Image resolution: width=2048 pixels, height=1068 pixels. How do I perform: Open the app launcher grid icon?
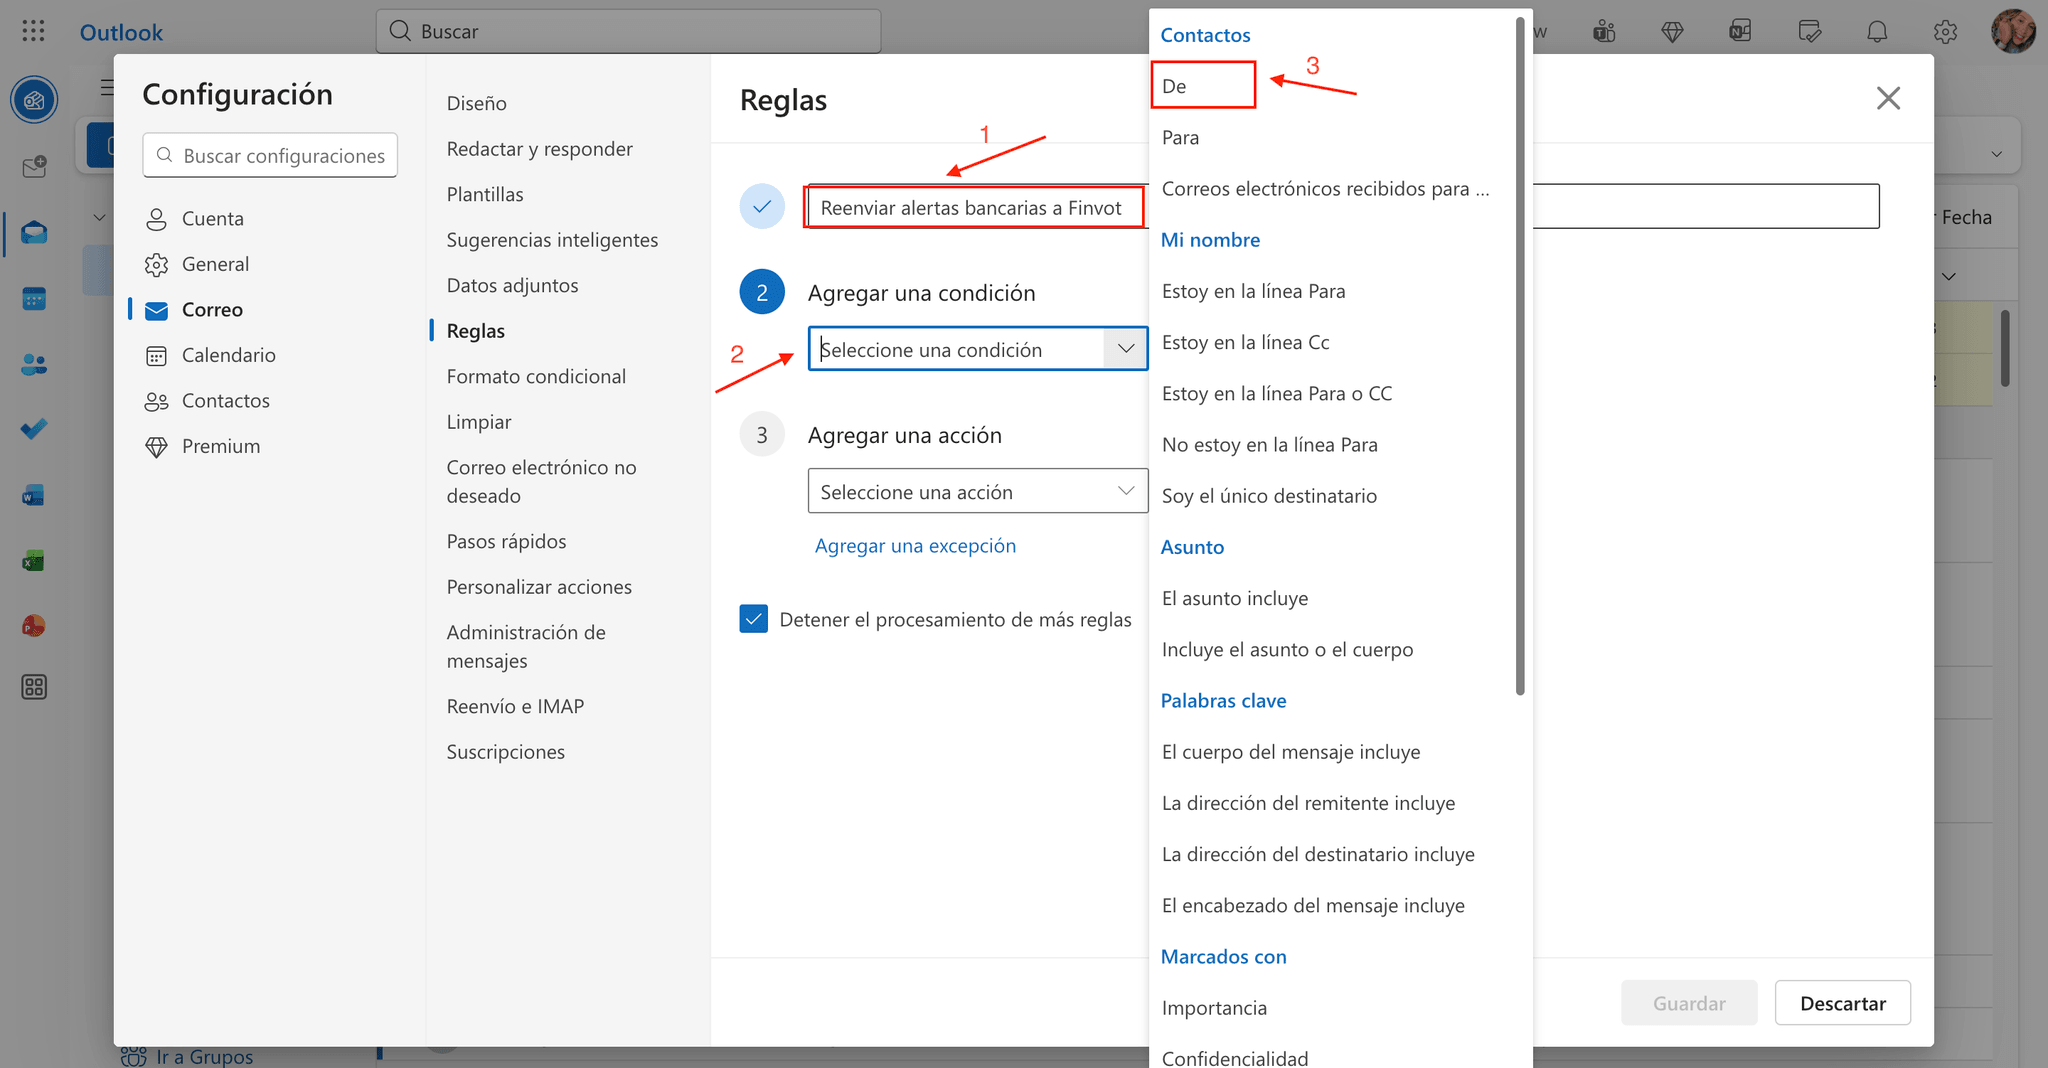point(33,31)
